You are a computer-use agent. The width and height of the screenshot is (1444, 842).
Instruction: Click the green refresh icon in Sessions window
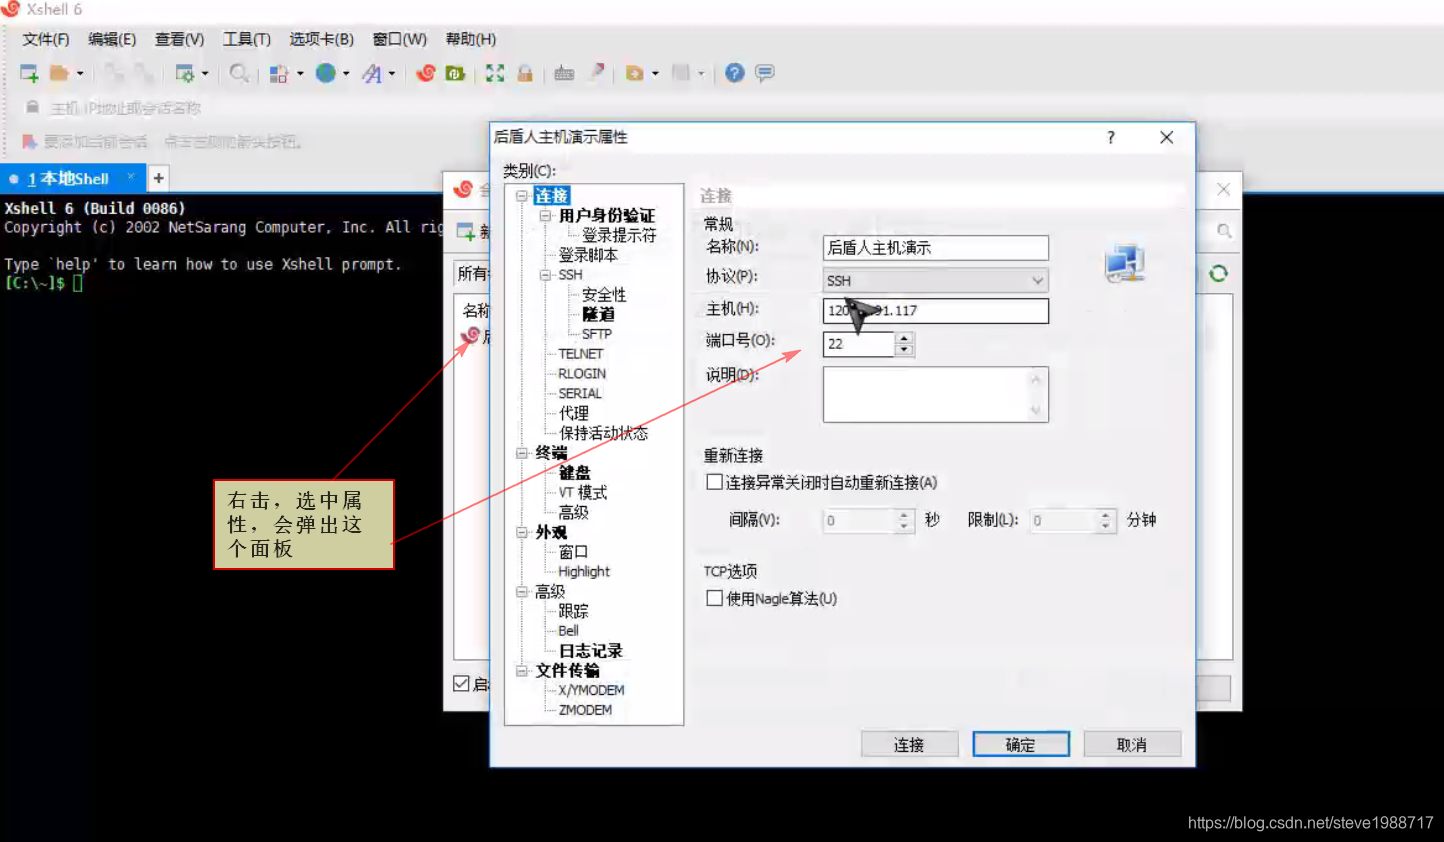point(1218,274)
